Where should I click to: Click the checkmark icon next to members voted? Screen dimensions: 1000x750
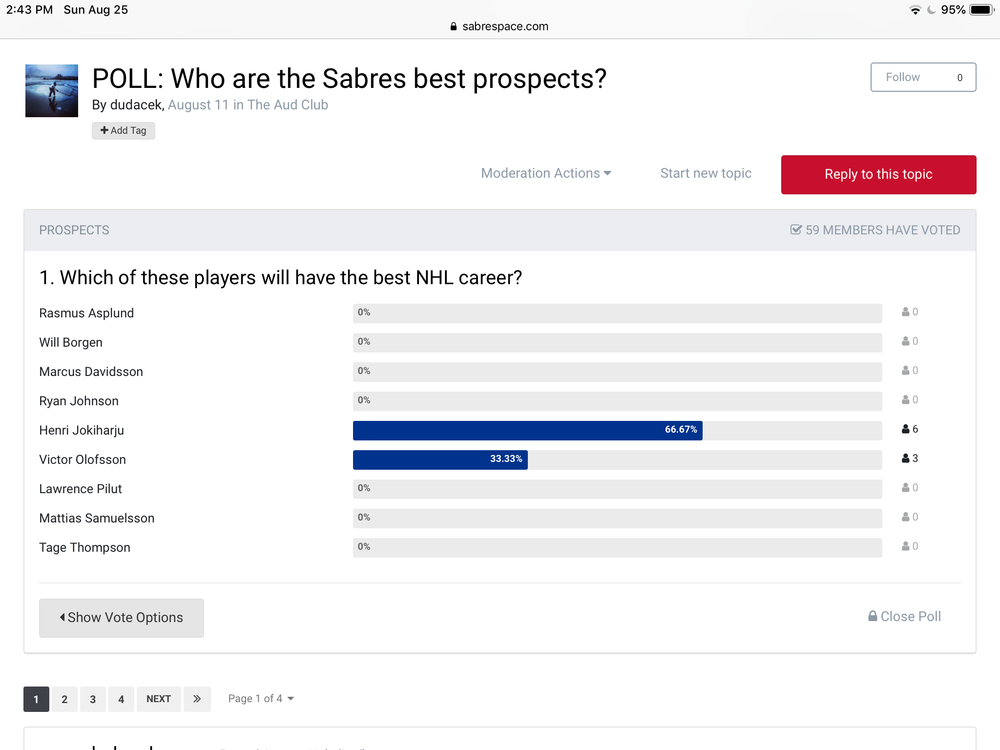click(x=795, y=230)
